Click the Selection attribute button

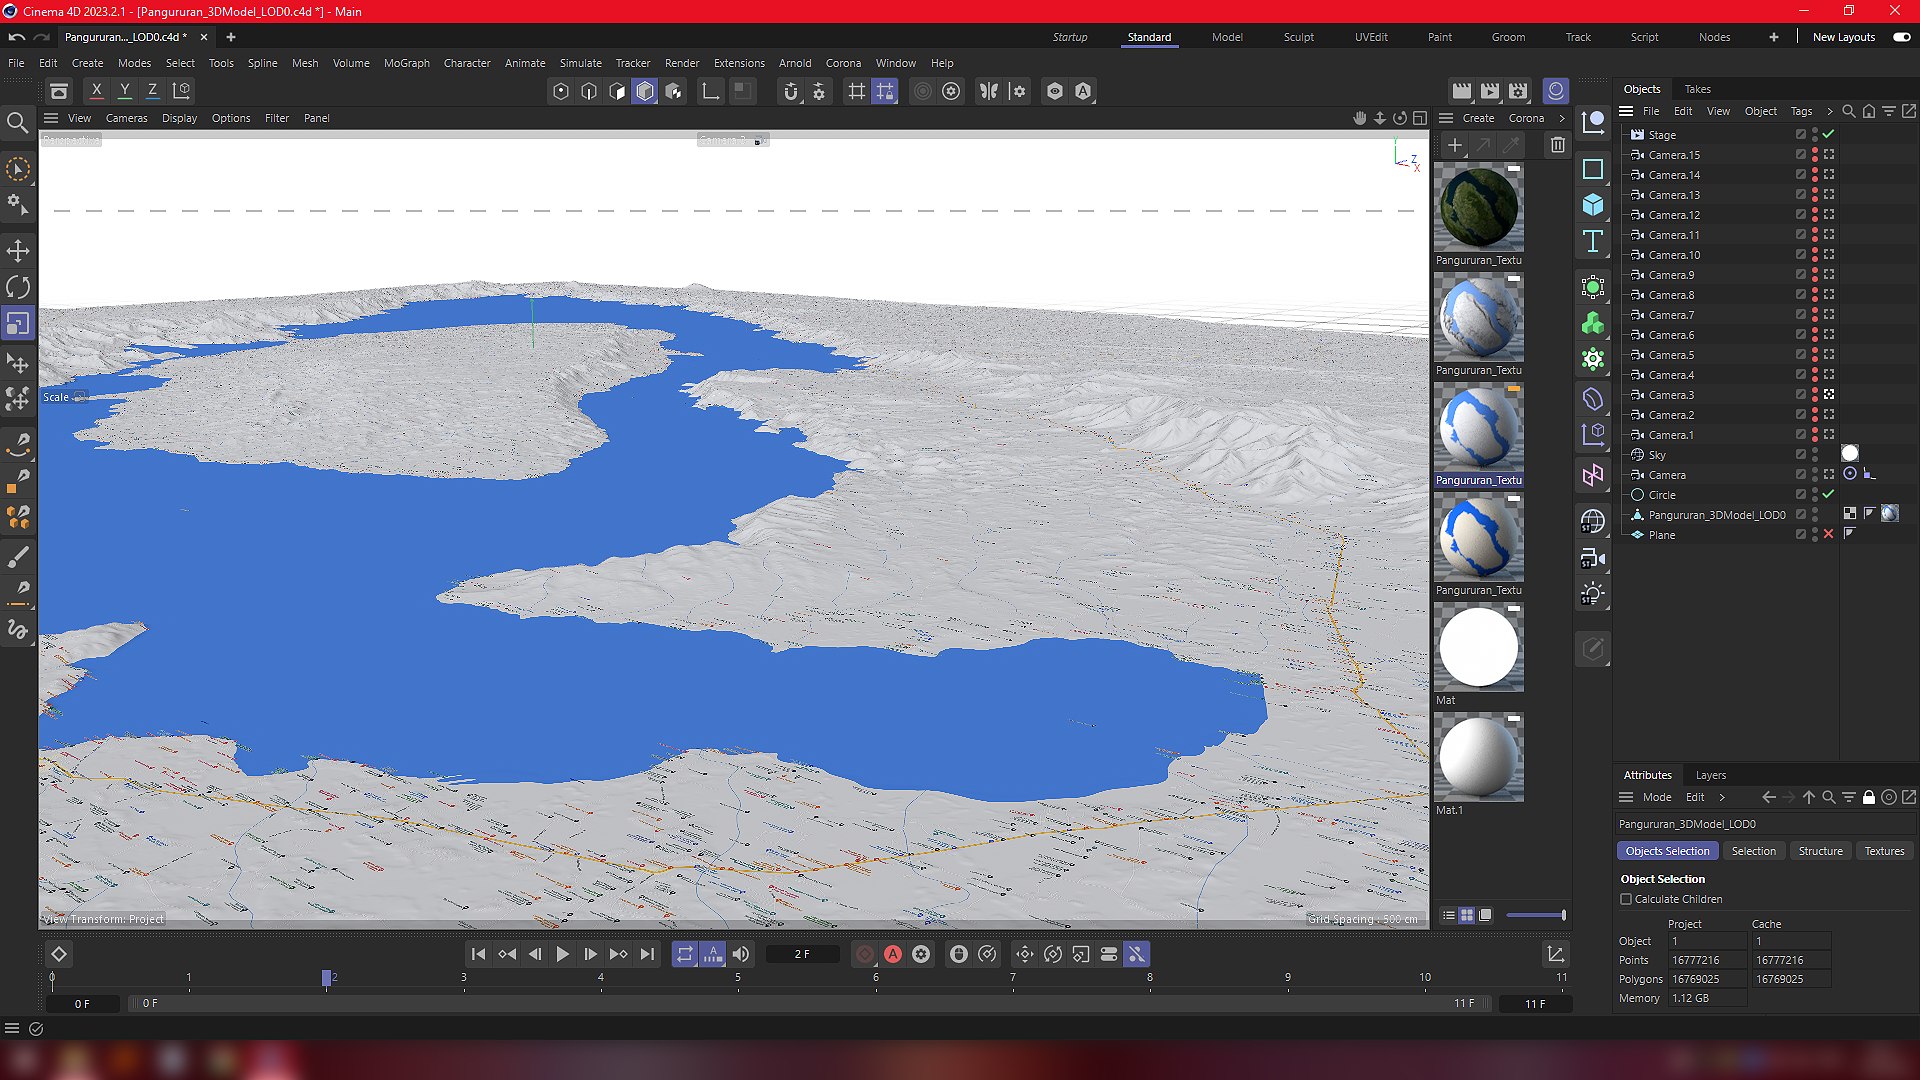pos(1754,852)
